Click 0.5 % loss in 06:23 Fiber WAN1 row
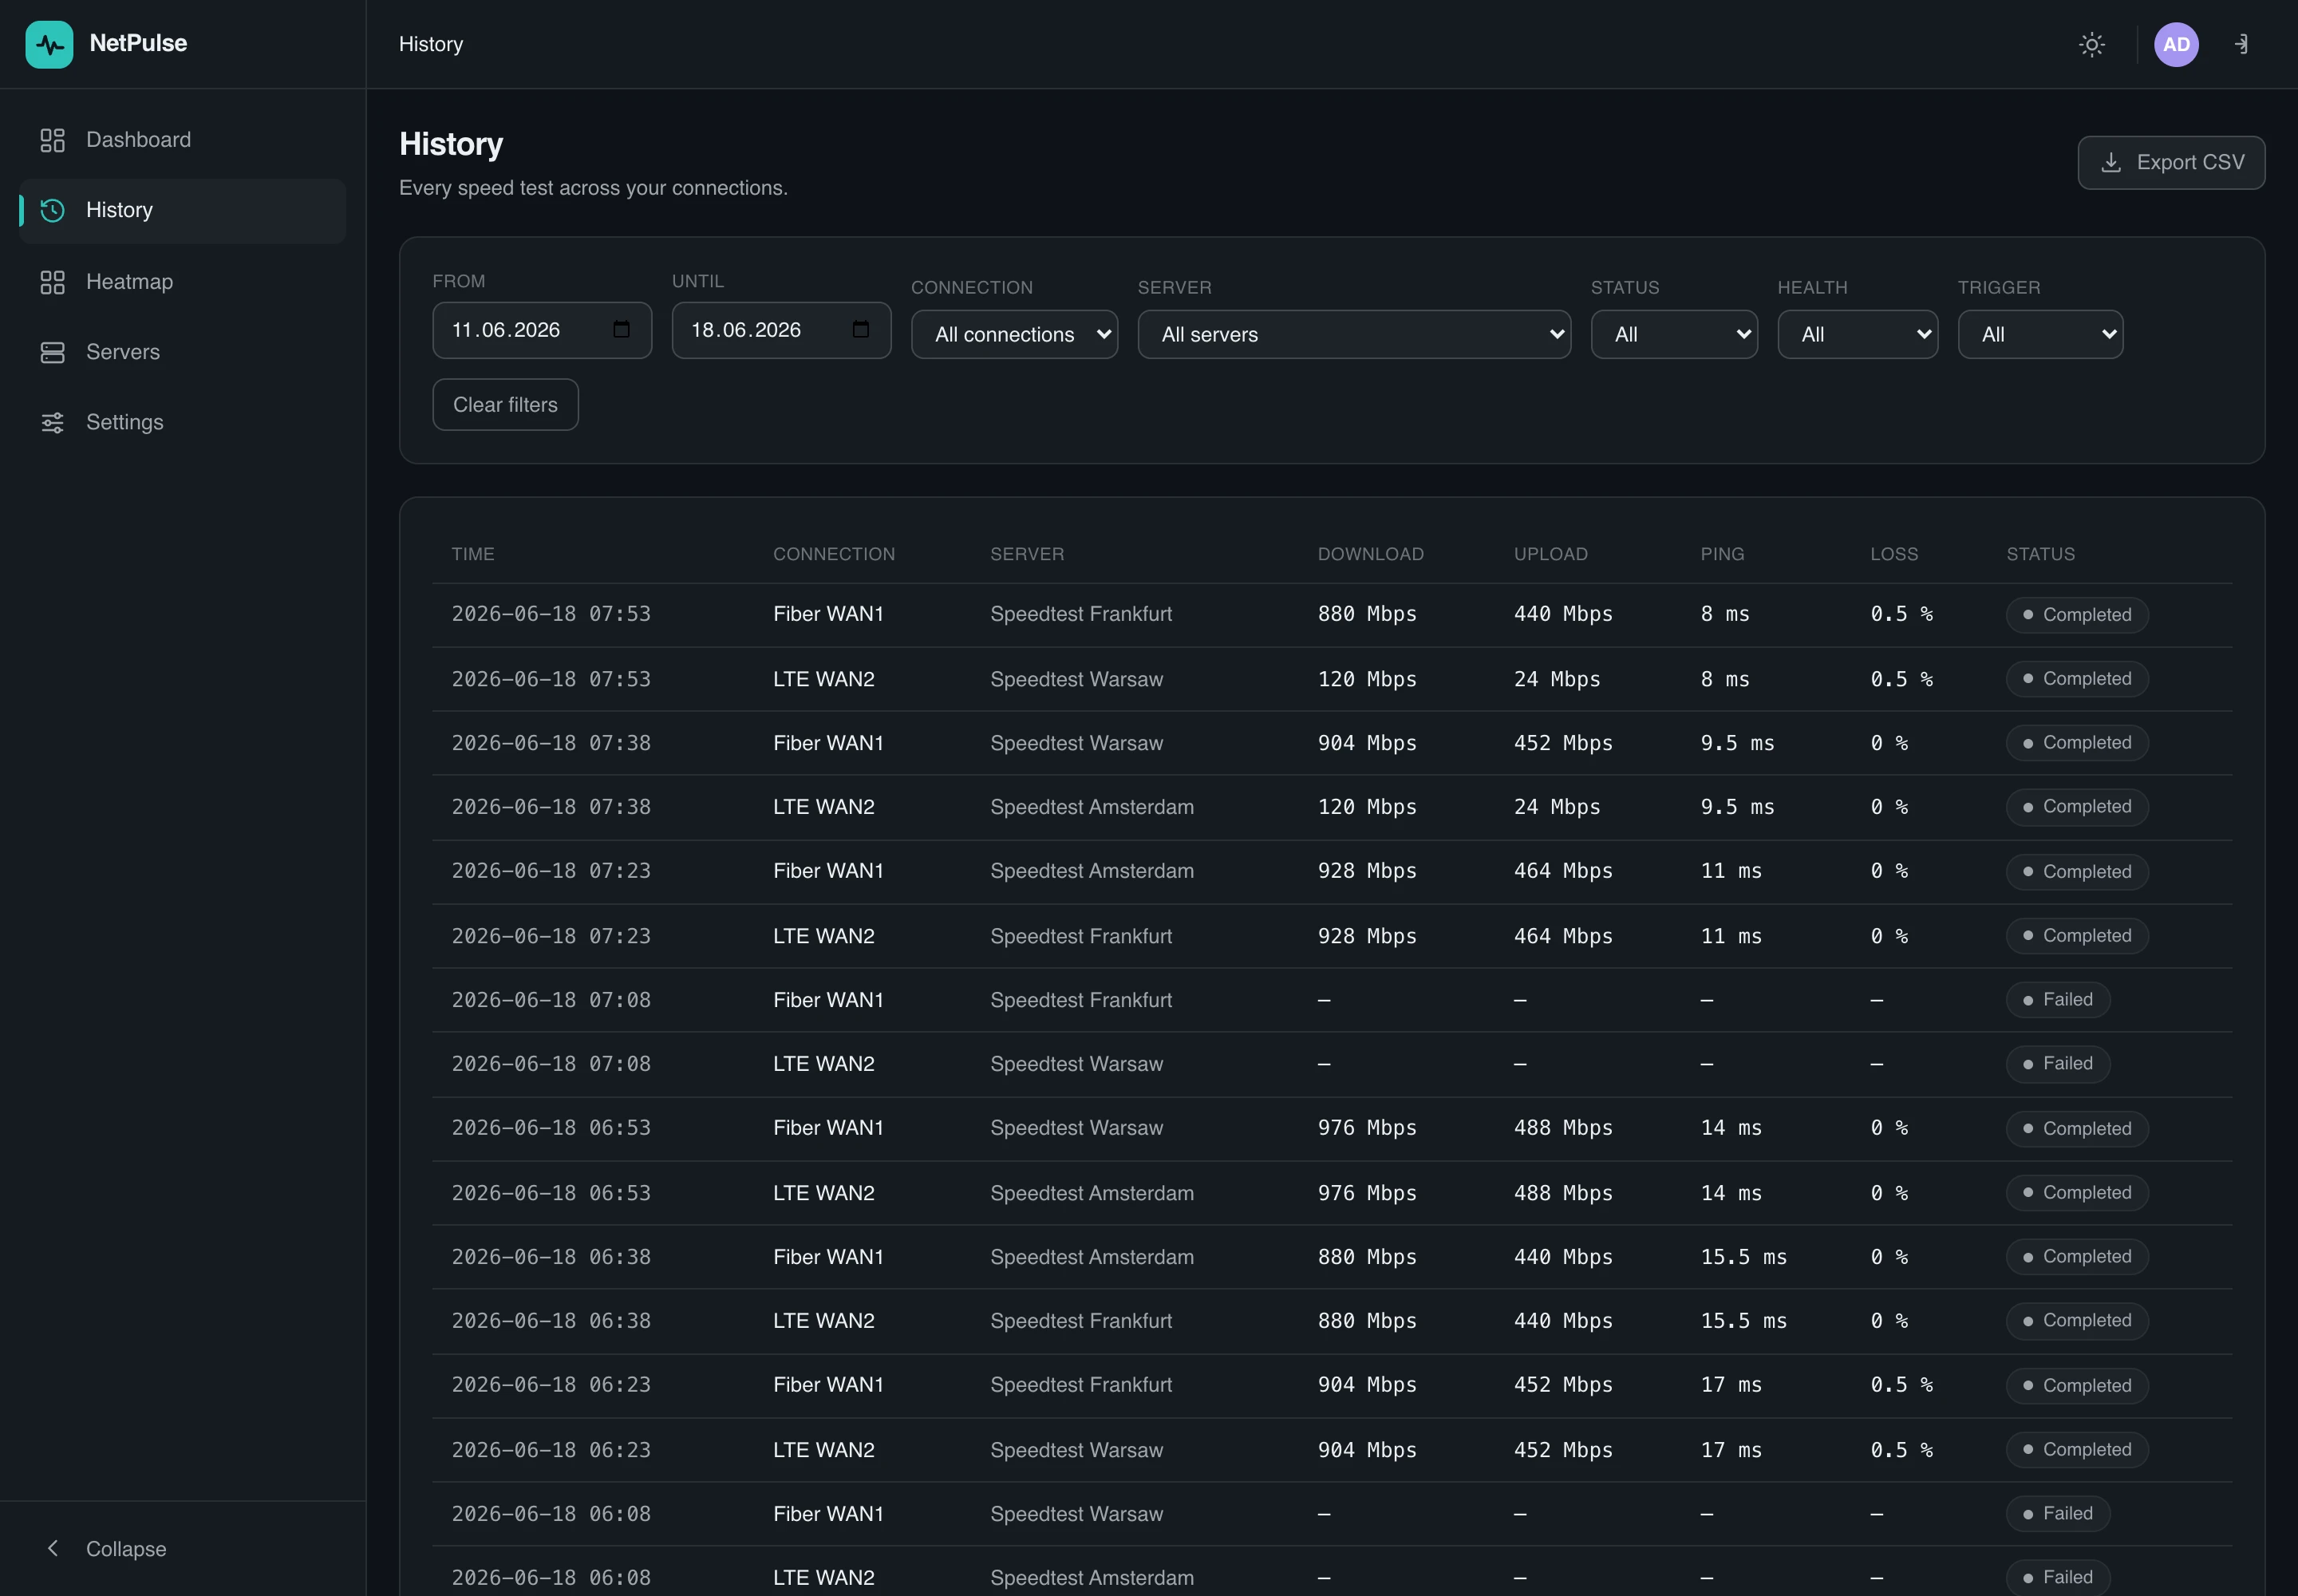Screen dimensions: 2298x1596 click(x=1902, y=1385)
